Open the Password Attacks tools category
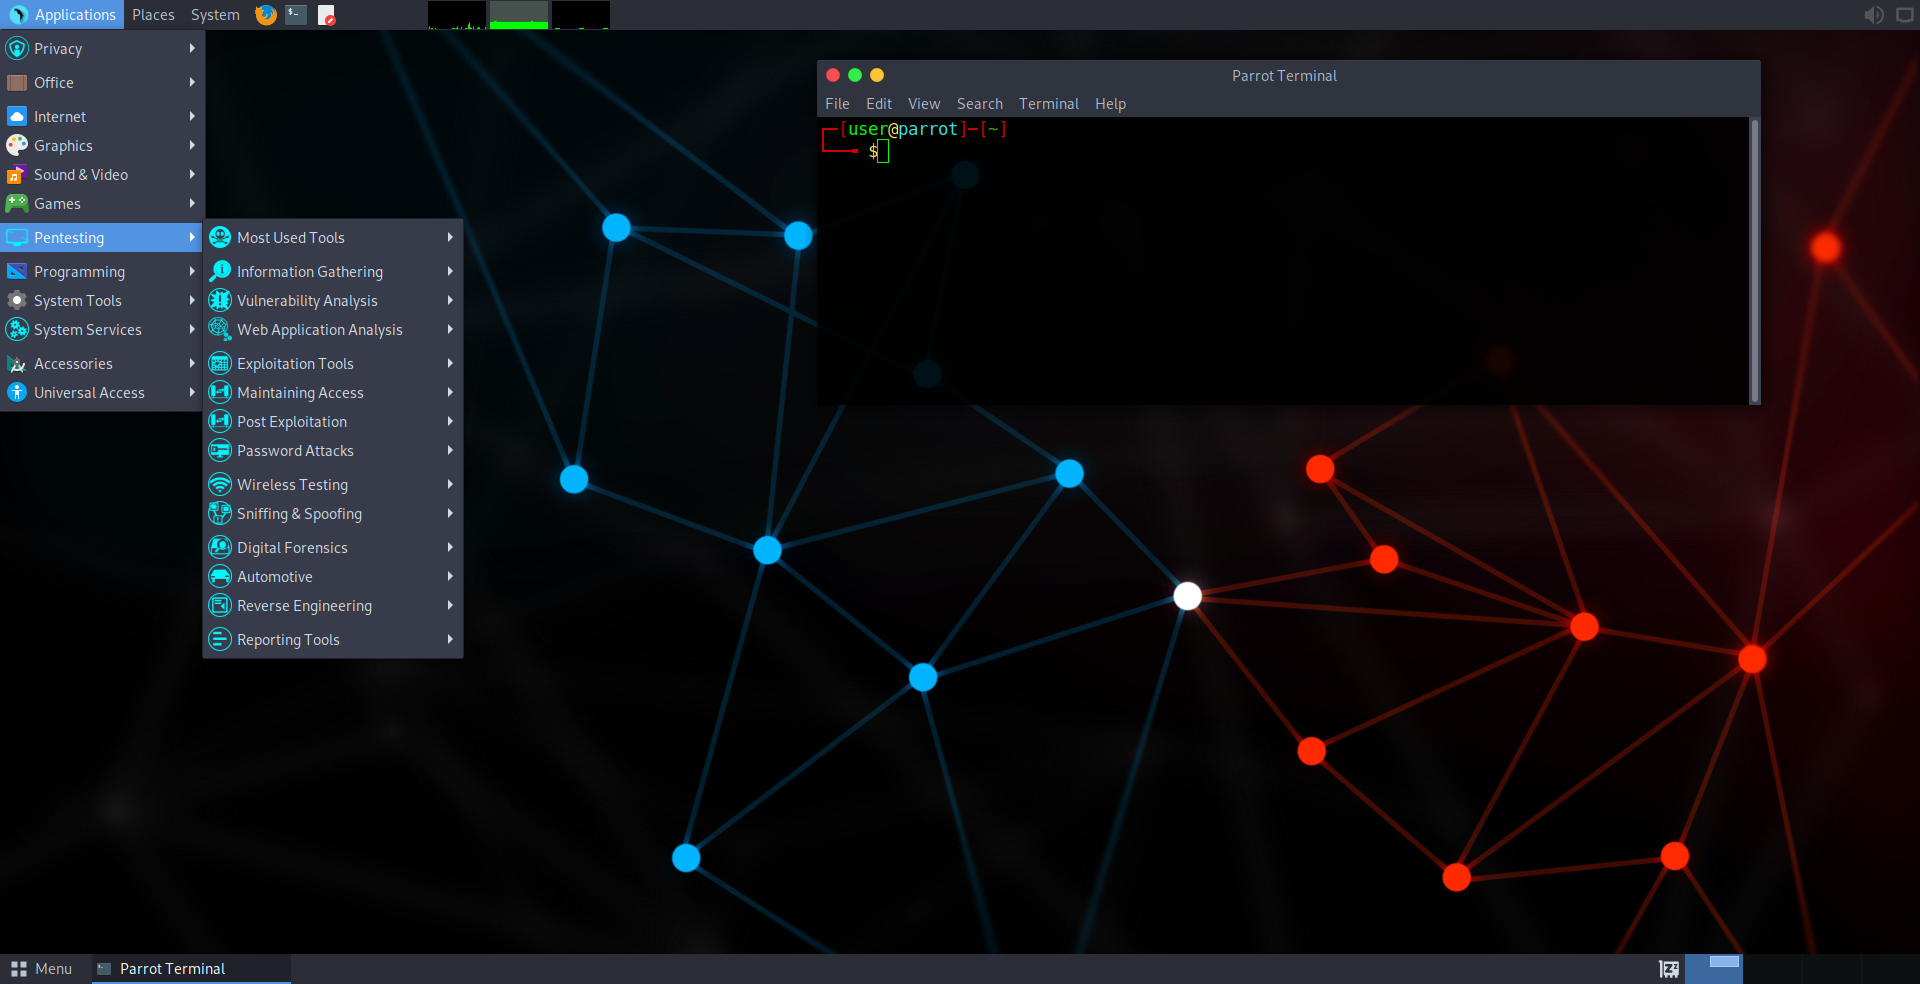 click(293, 450)
